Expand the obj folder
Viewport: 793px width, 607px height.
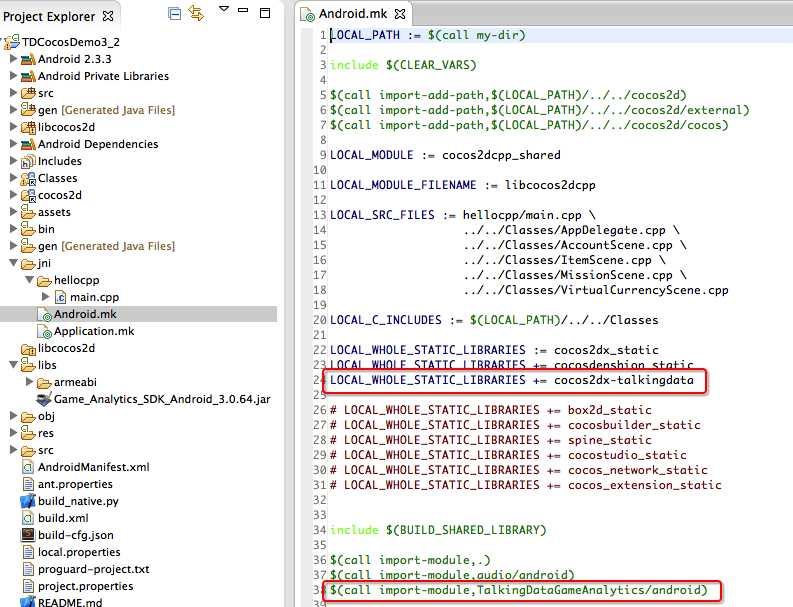14,416
